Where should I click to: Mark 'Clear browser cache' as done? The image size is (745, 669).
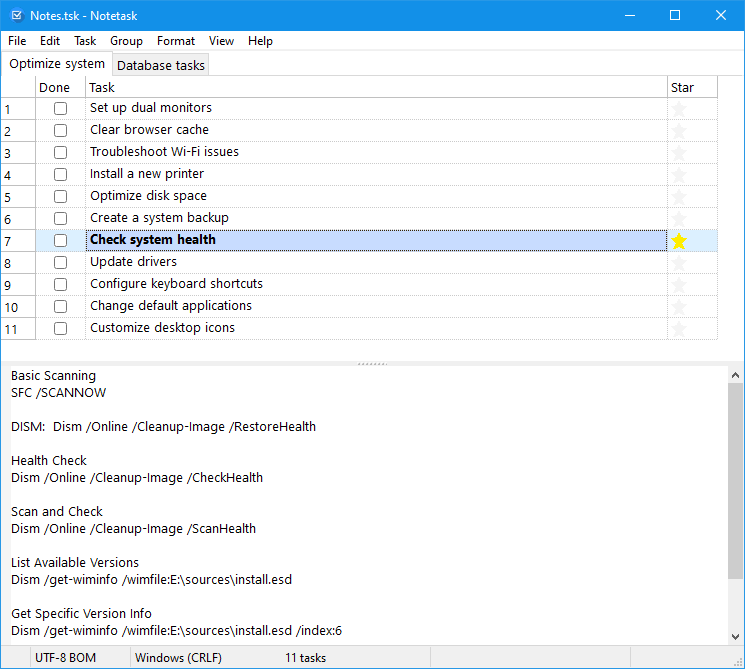coord(60,130)
